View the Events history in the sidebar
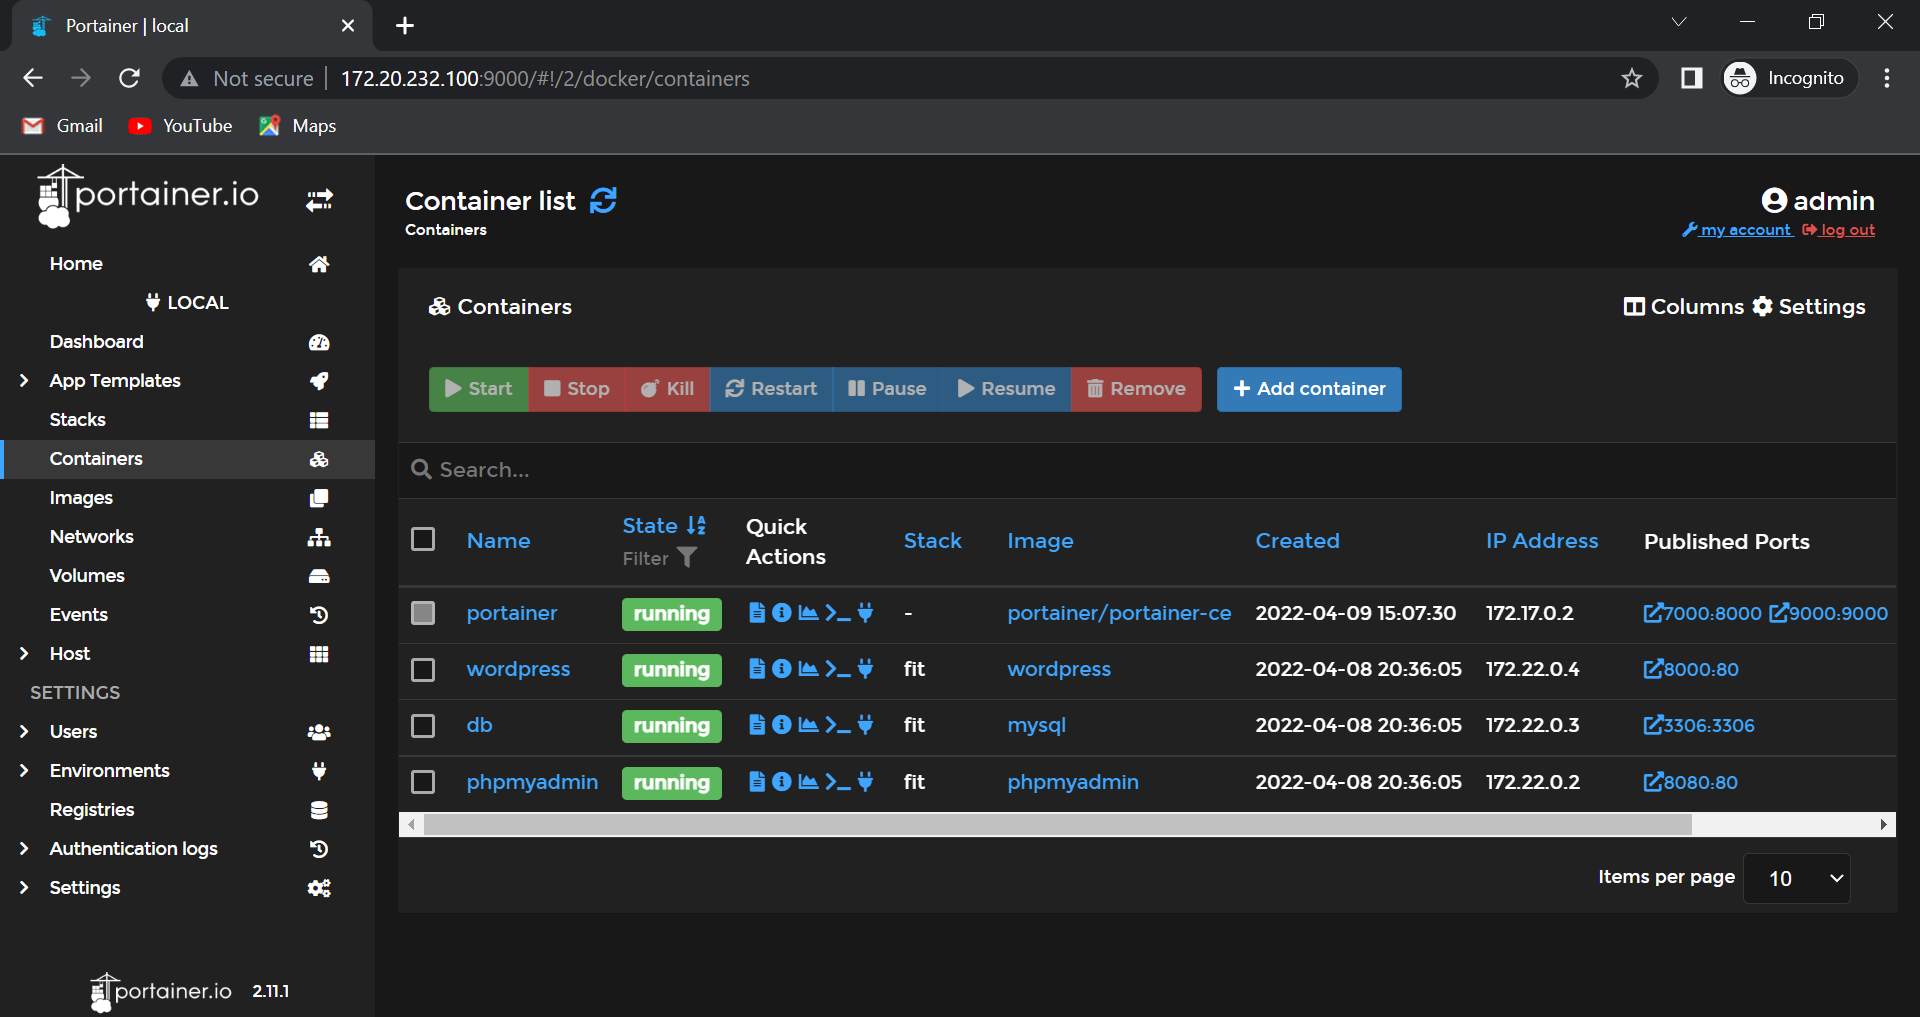The image size is (1920, 1017). click(78, 614)
